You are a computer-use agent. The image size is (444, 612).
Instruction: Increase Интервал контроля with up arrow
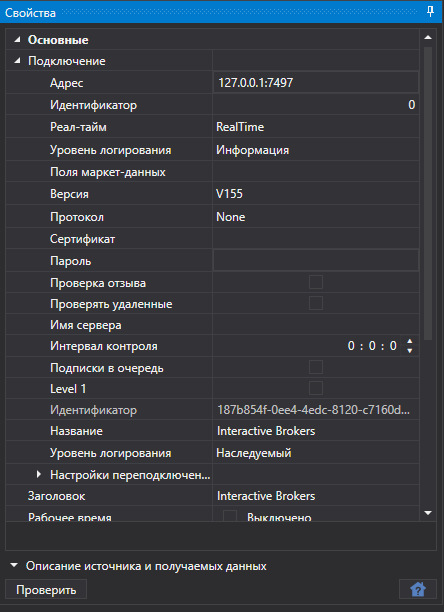[410, 342]
